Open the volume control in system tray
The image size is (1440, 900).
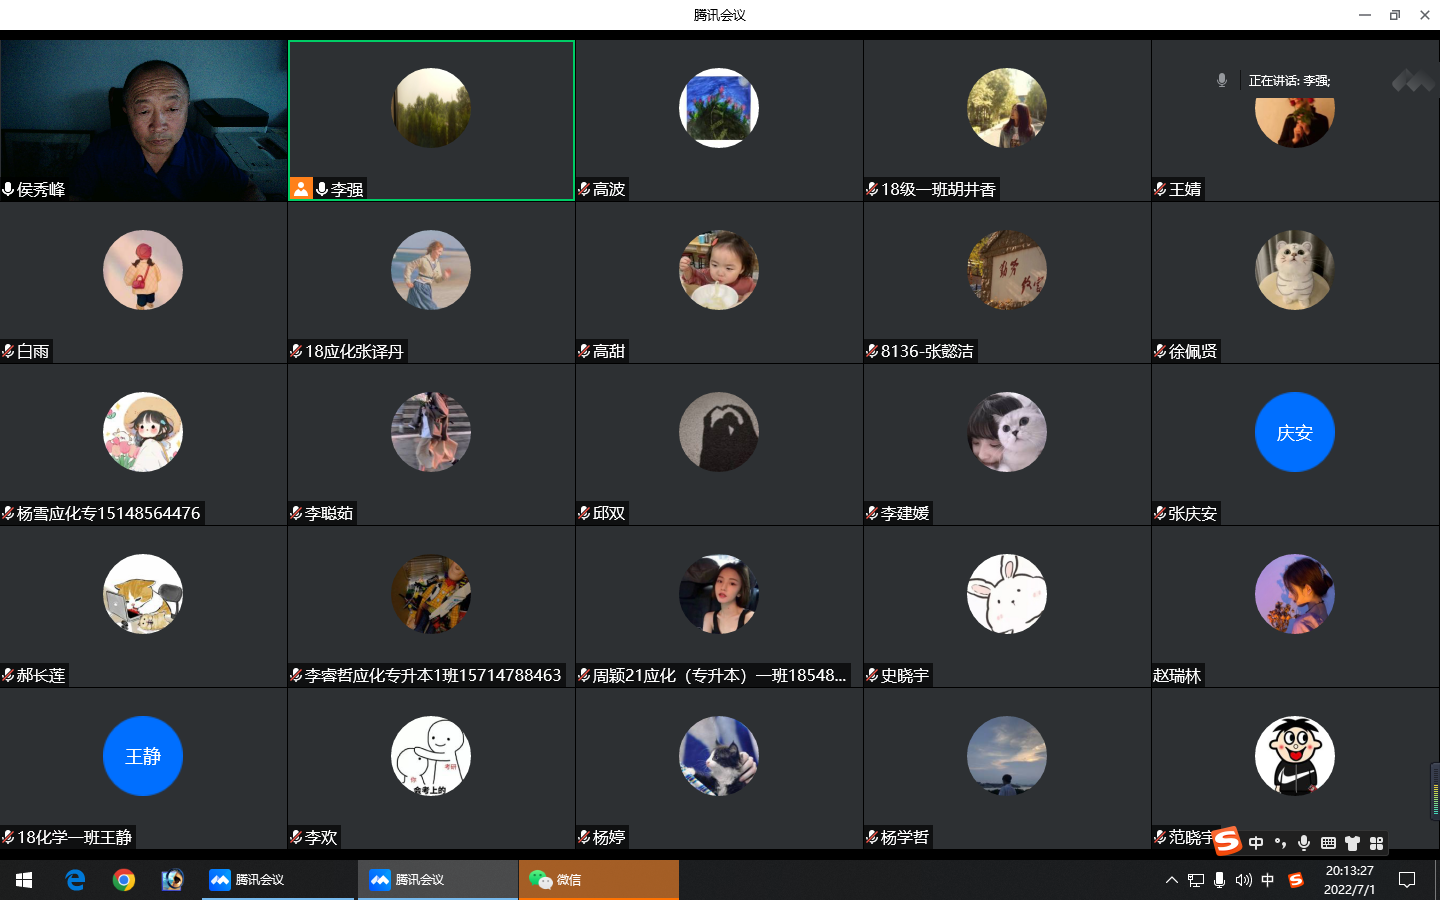pos(1243,880)
